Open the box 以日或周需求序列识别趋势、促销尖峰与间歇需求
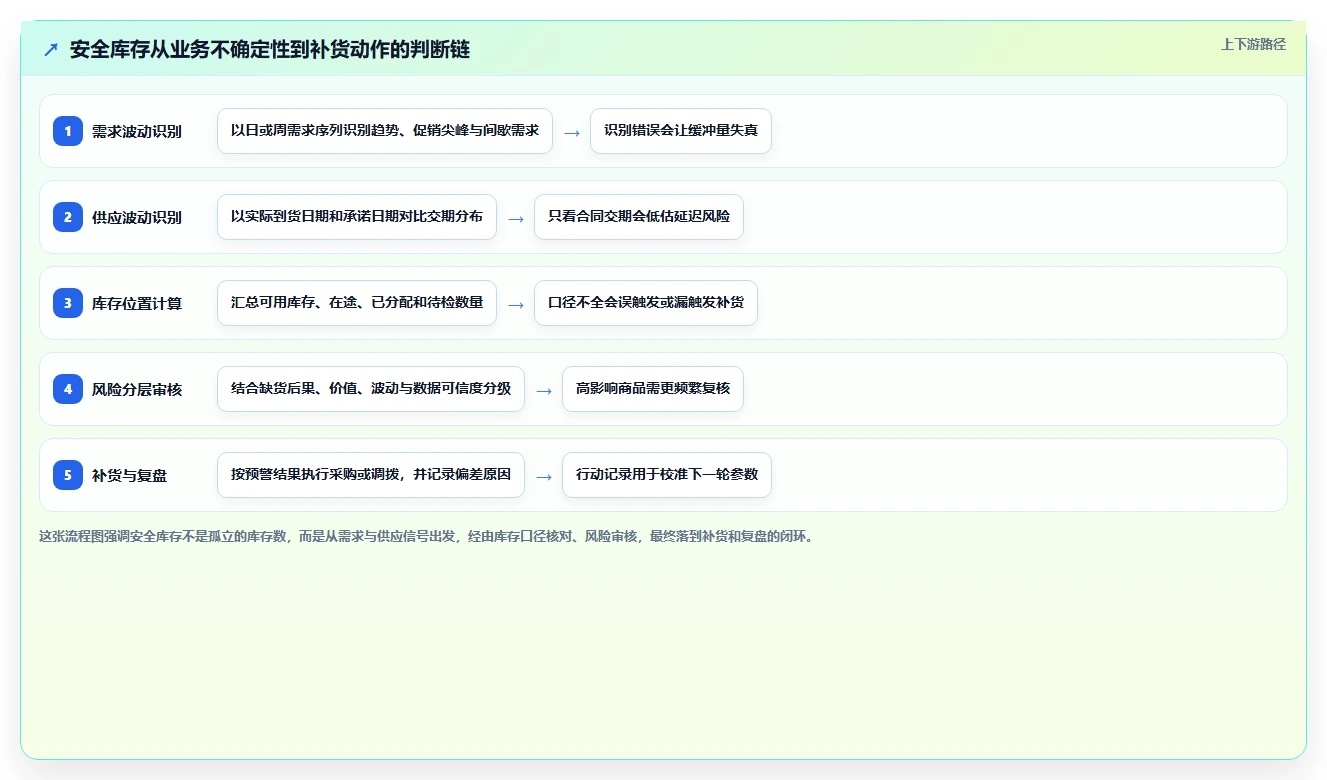1327x780 pixels. pyautogui.click(x=385, y=131)
